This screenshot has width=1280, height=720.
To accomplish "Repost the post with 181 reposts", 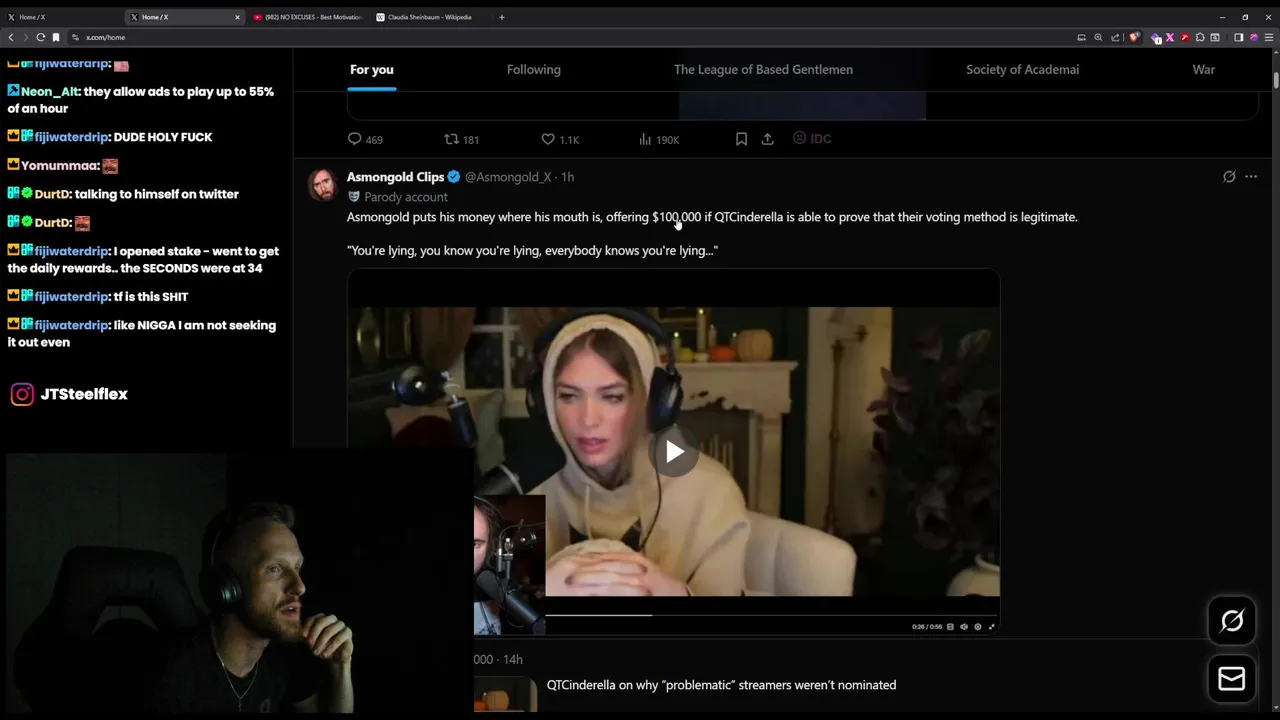I will (x=461, y=139).
